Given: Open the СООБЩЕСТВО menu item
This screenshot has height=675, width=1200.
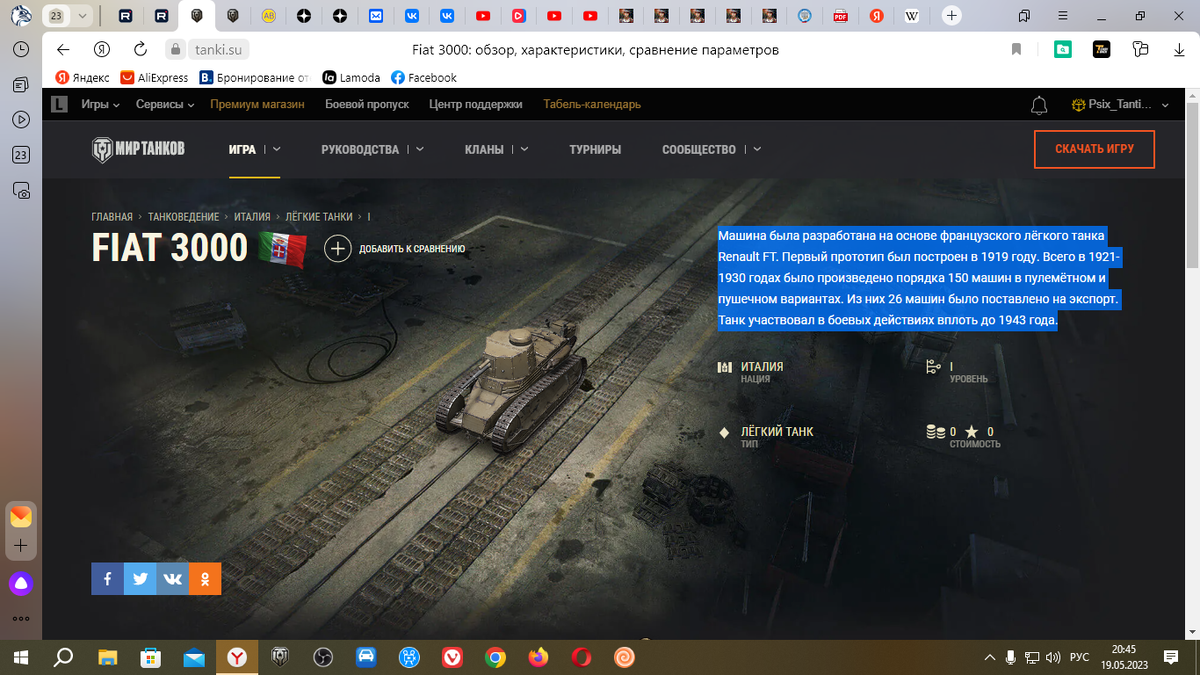Looking at the screenshot, I should pos(699,149).
